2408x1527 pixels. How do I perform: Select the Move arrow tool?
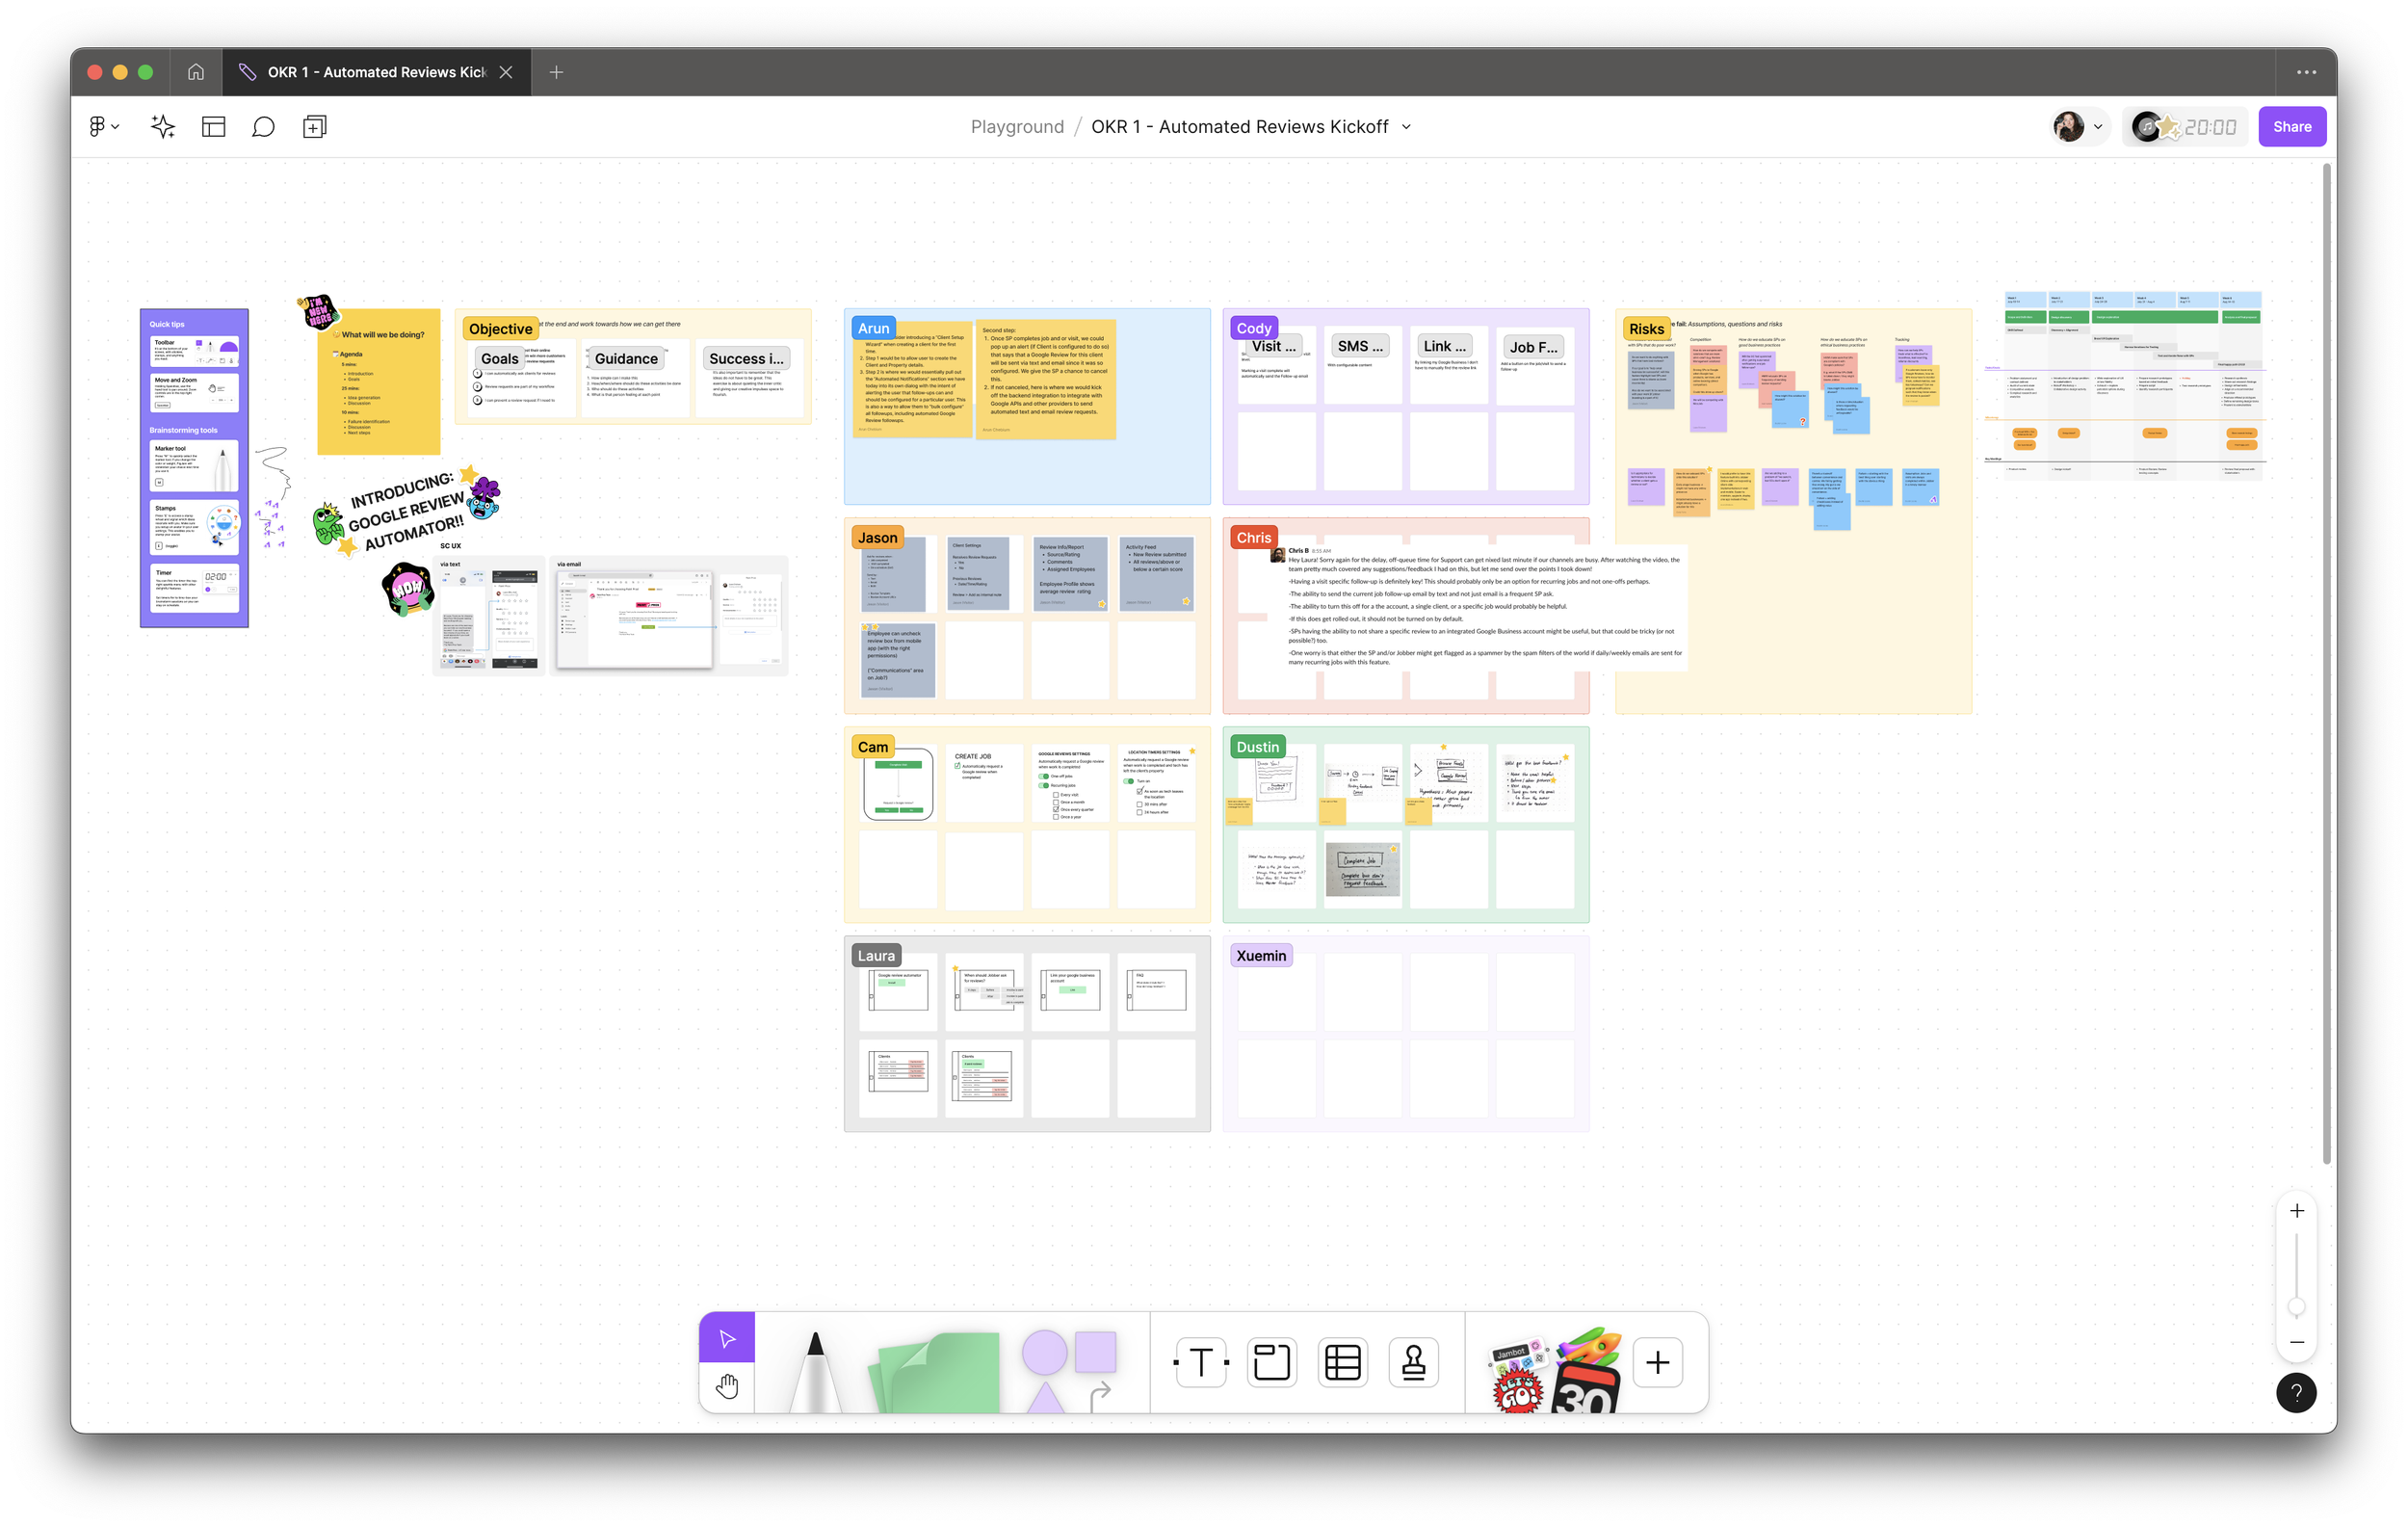click(x=727, y=1338)
